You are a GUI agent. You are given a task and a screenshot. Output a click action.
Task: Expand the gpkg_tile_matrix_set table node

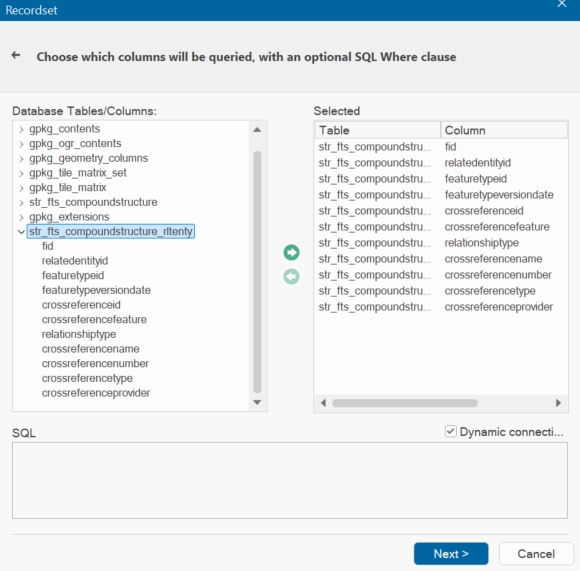[x=21, y=173]
